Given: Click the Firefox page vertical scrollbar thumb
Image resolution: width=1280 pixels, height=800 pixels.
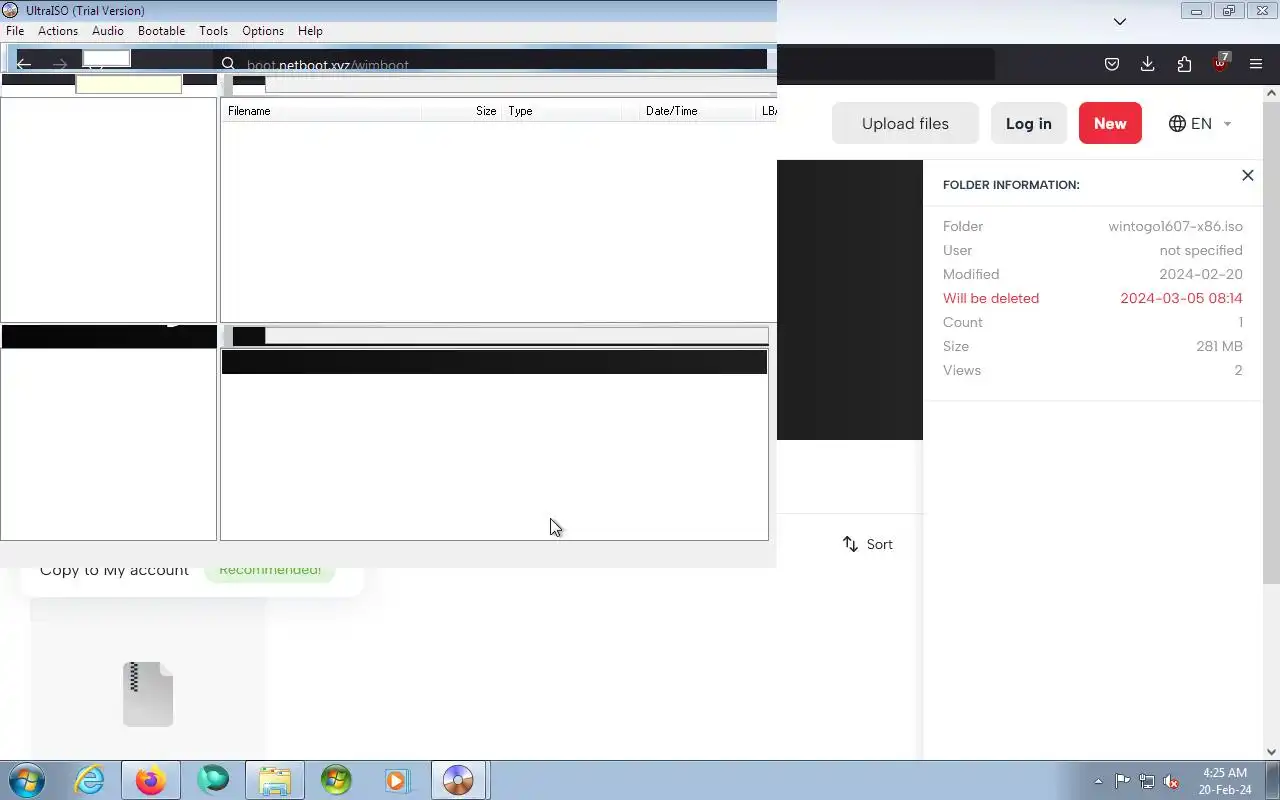Looking at the screenshot, I should 1271,342.
